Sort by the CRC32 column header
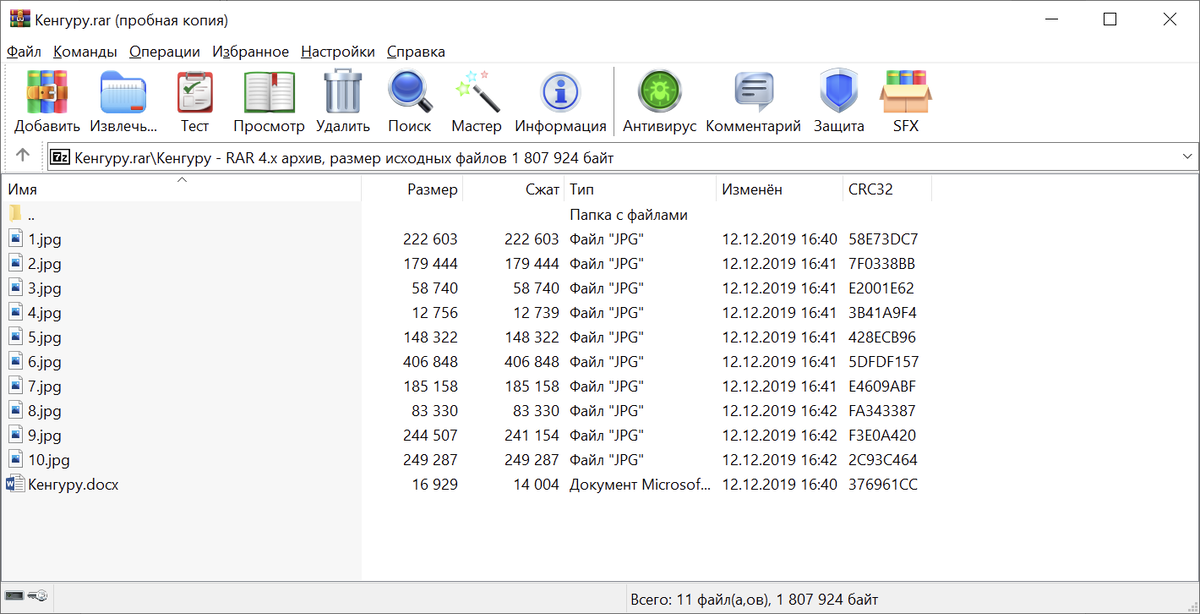Image resolution: width=1200 pixels, height=614 pixels. (887, 189)
